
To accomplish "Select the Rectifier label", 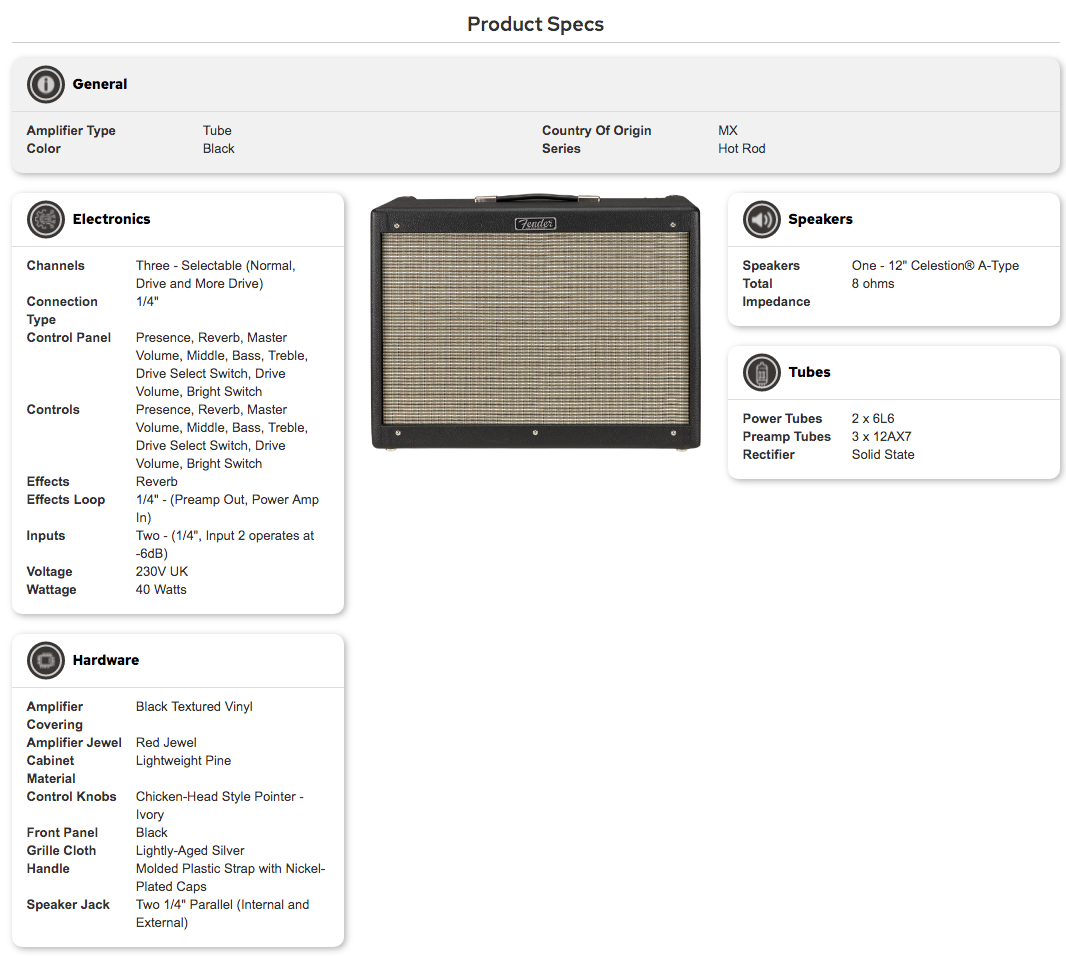I will pos(768,455).
